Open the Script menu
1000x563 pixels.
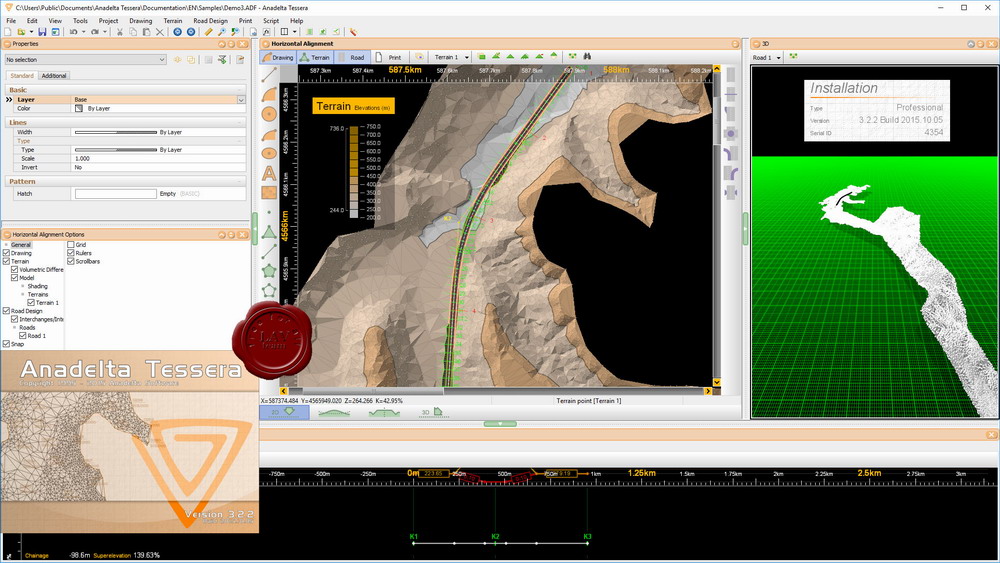(x=271, y=20)
